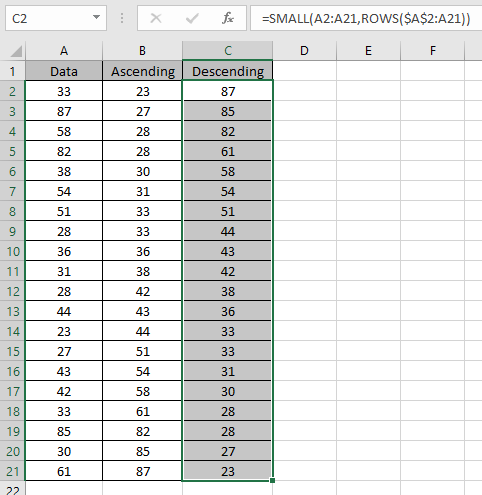Click the fill handle at cell C21

pyautogui.click(x=272, y=480)
